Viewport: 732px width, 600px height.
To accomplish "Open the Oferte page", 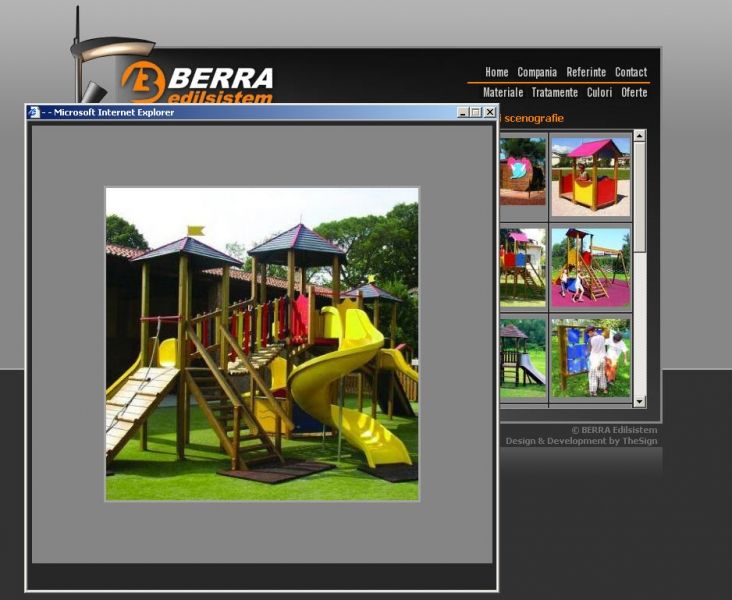I will pyautogui.click(x=634, y=92).
